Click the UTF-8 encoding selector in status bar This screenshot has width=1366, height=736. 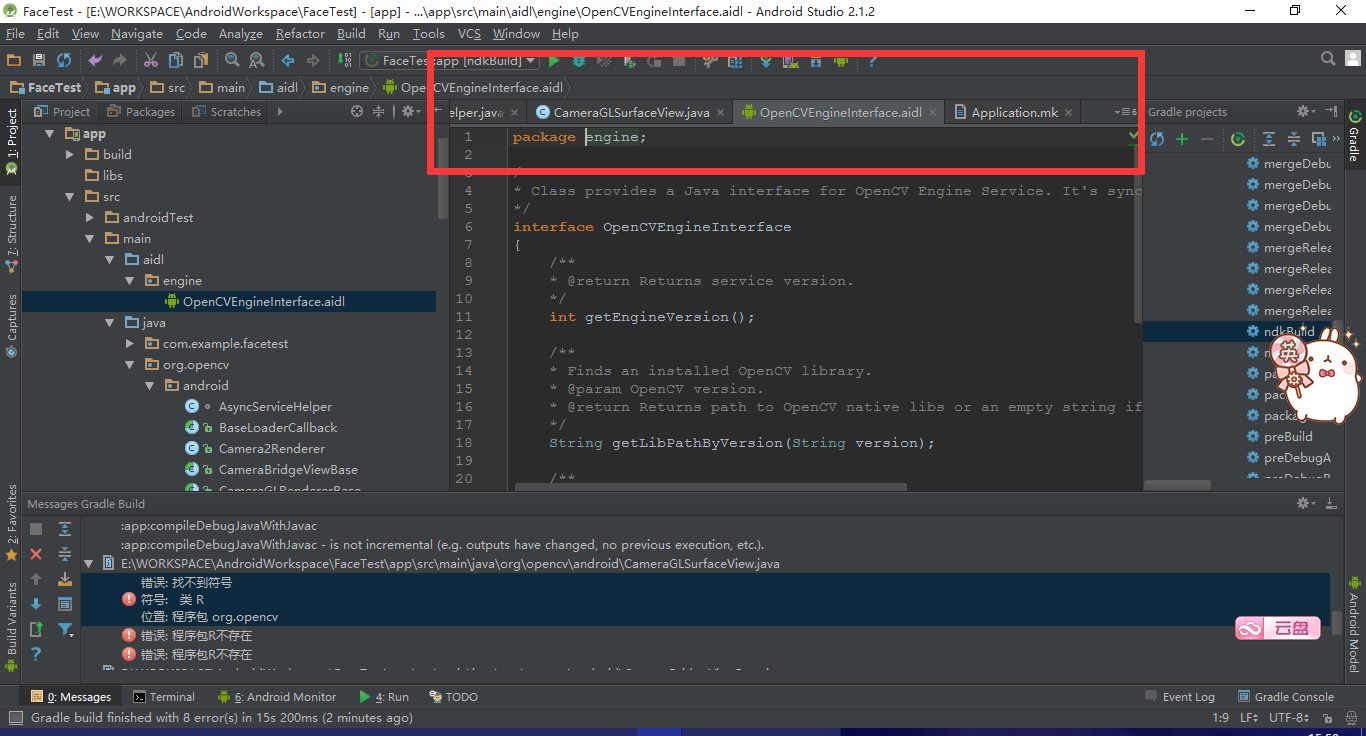pyautogui.click(x=1289, y=718)
